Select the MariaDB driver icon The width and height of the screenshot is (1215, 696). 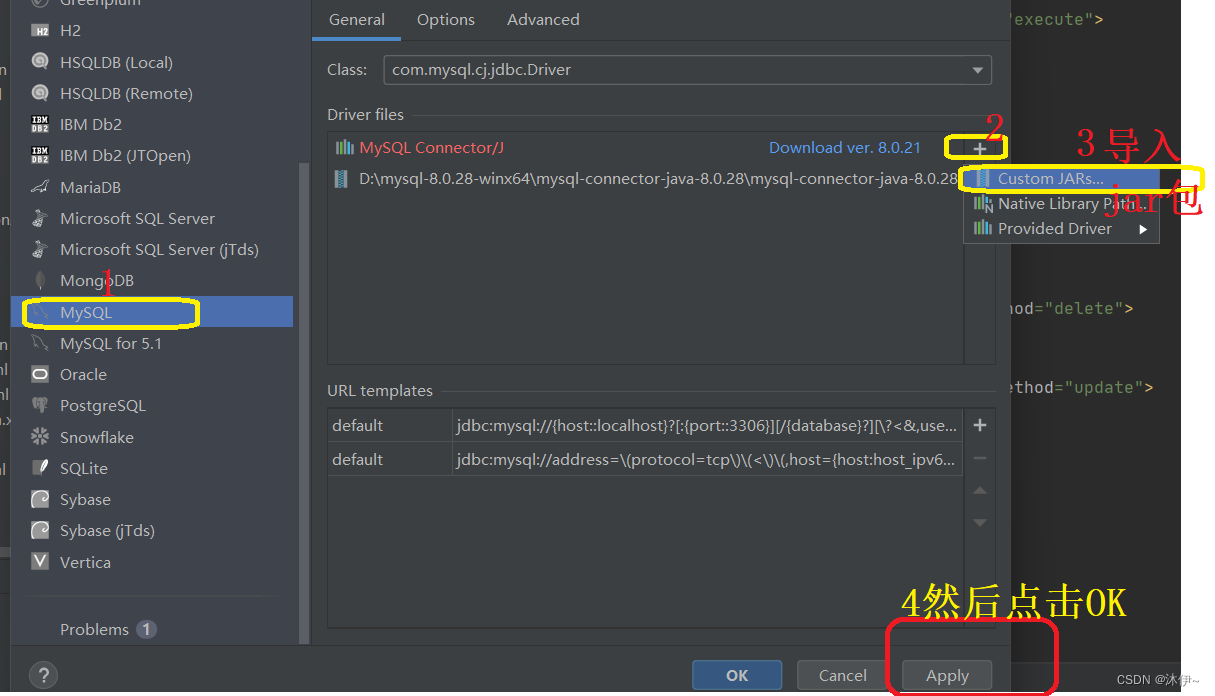pyautogui.click(x=40, y=187)
